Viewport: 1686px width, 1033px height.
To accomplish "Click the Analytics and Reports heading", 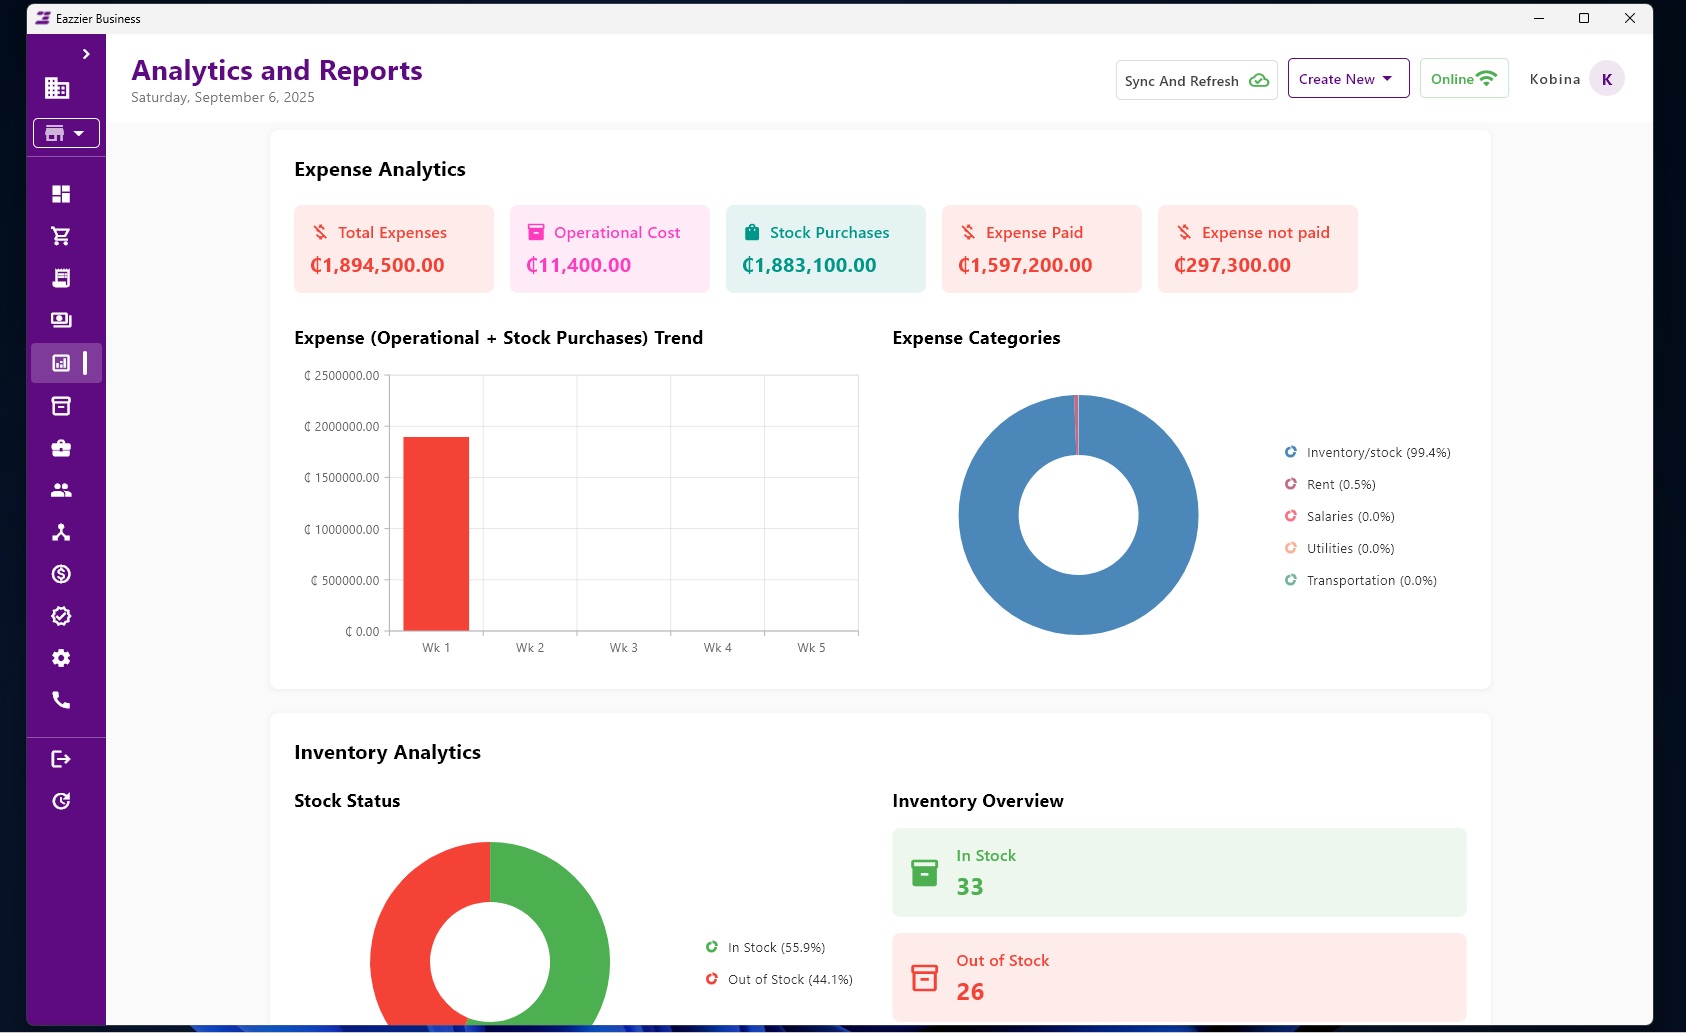I will click(277, 70).
